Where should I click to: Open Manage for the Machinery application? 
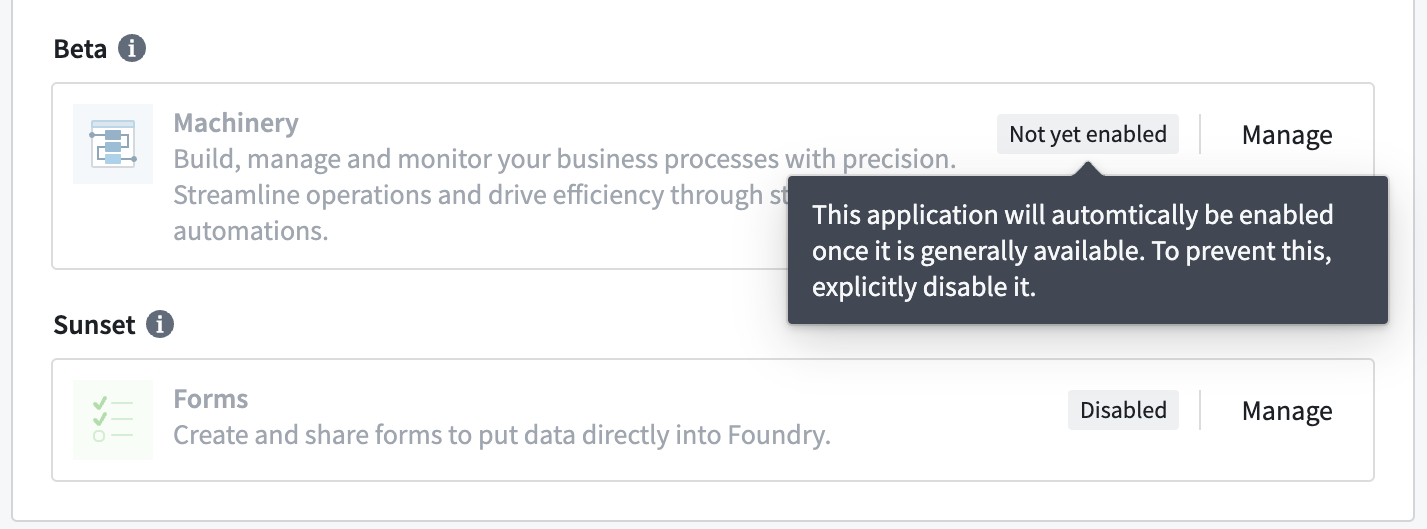click(1287, 134)
